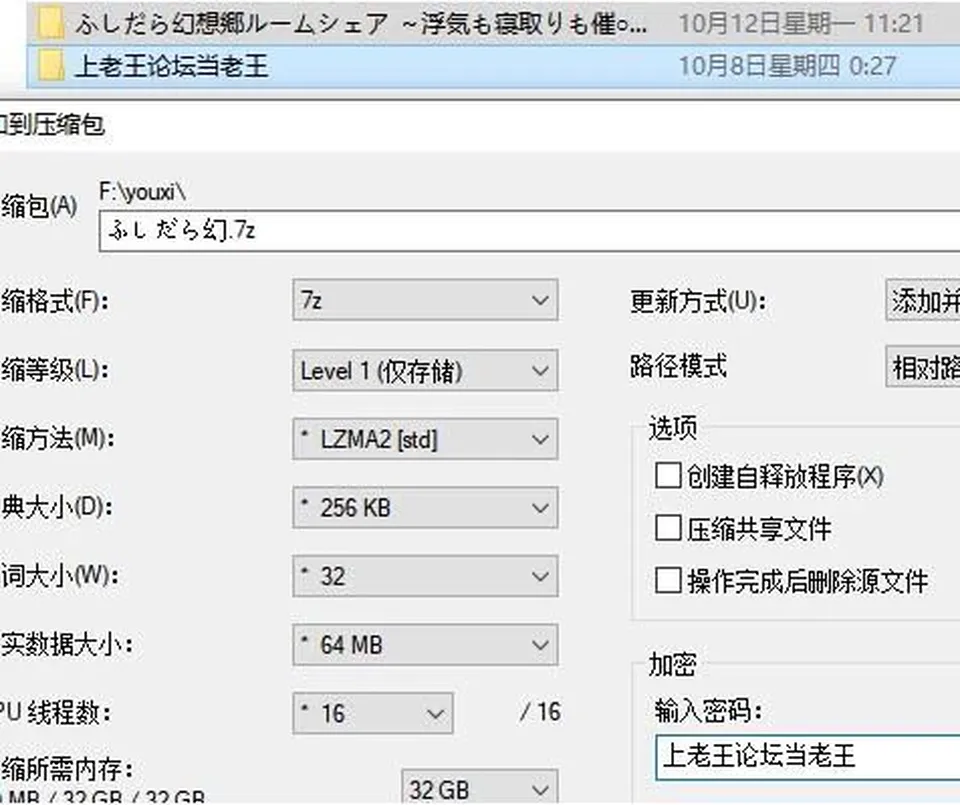Open compression level dropdown Level 1 (仅存储)

pos(425,370)
